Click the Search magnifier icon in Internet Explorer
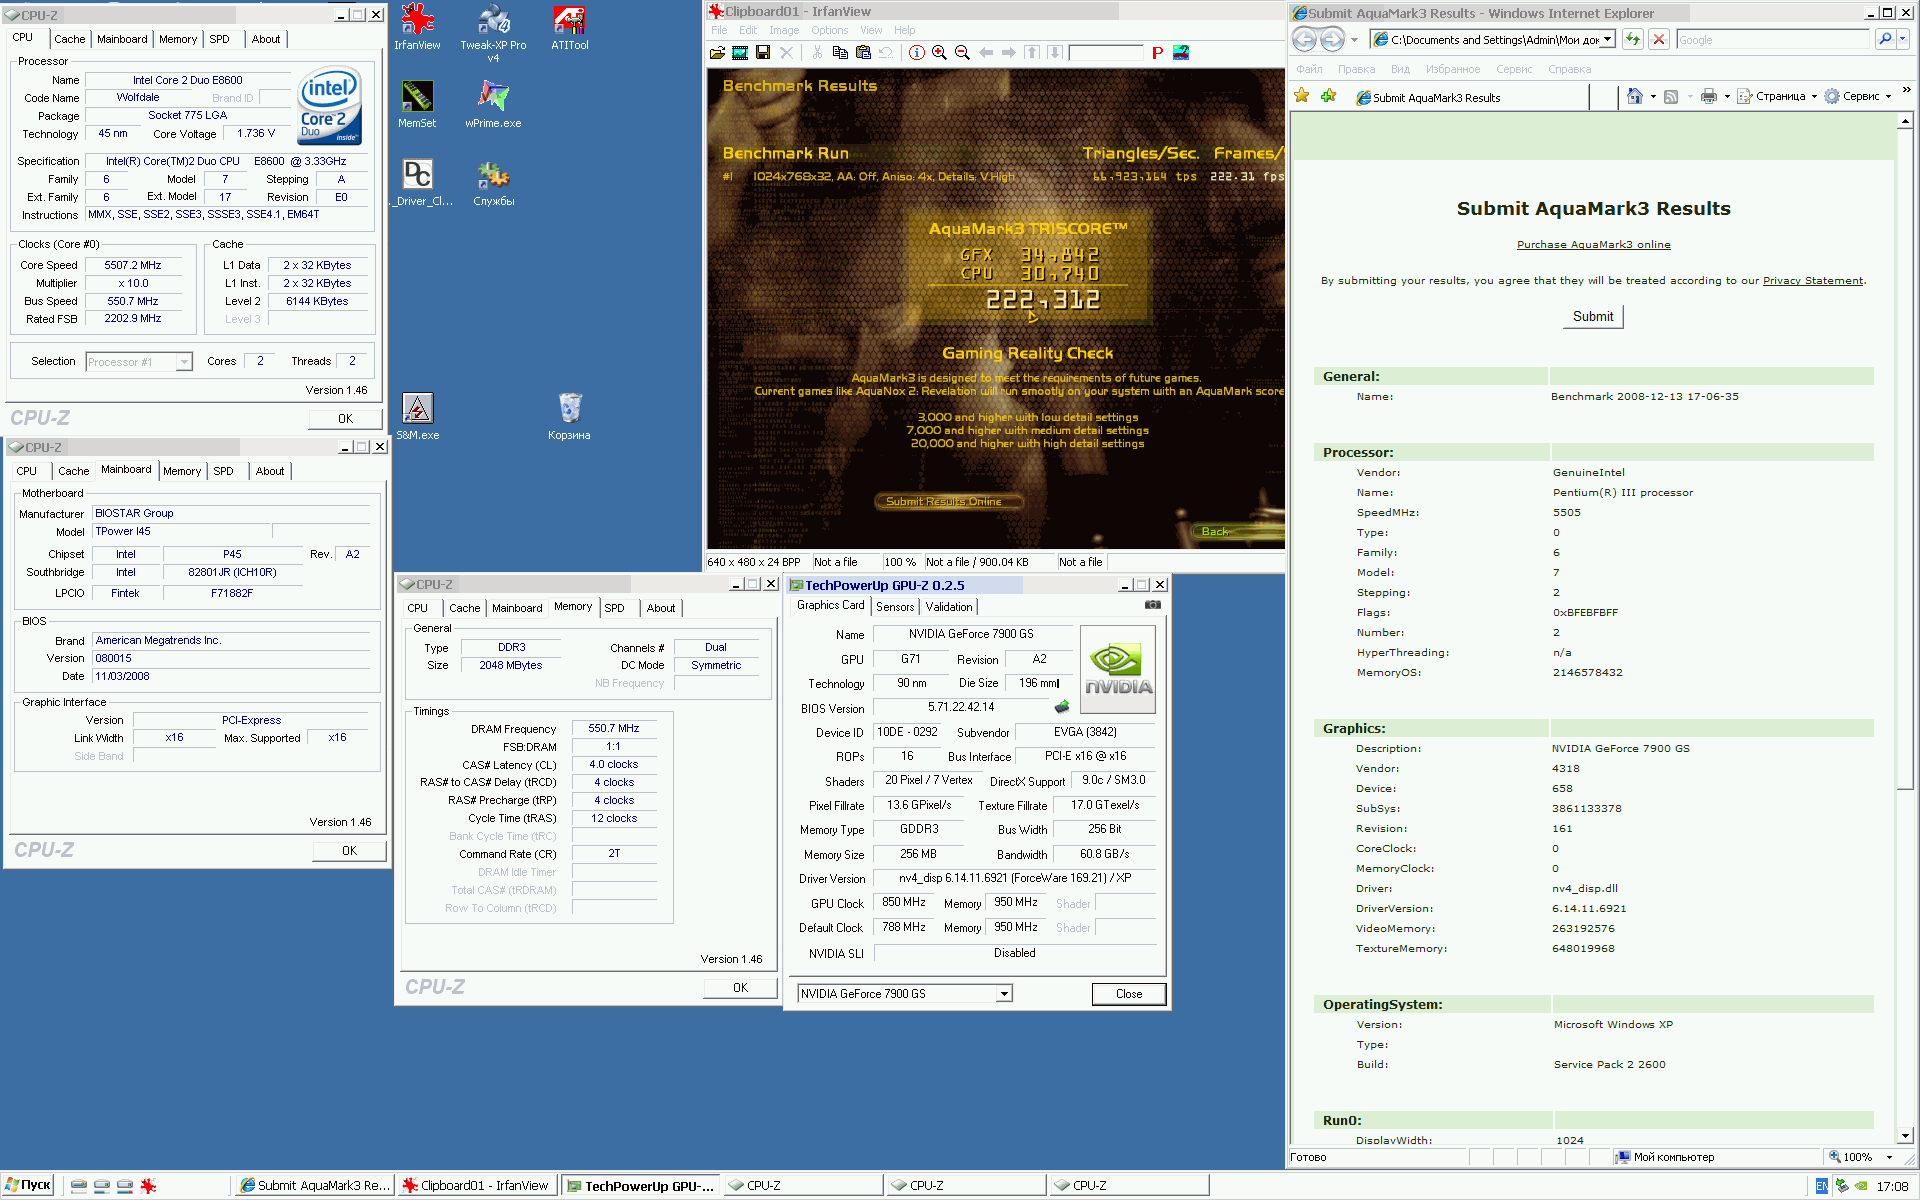Screen dimensions: 1920x1200 click(x=1884, y=39)
